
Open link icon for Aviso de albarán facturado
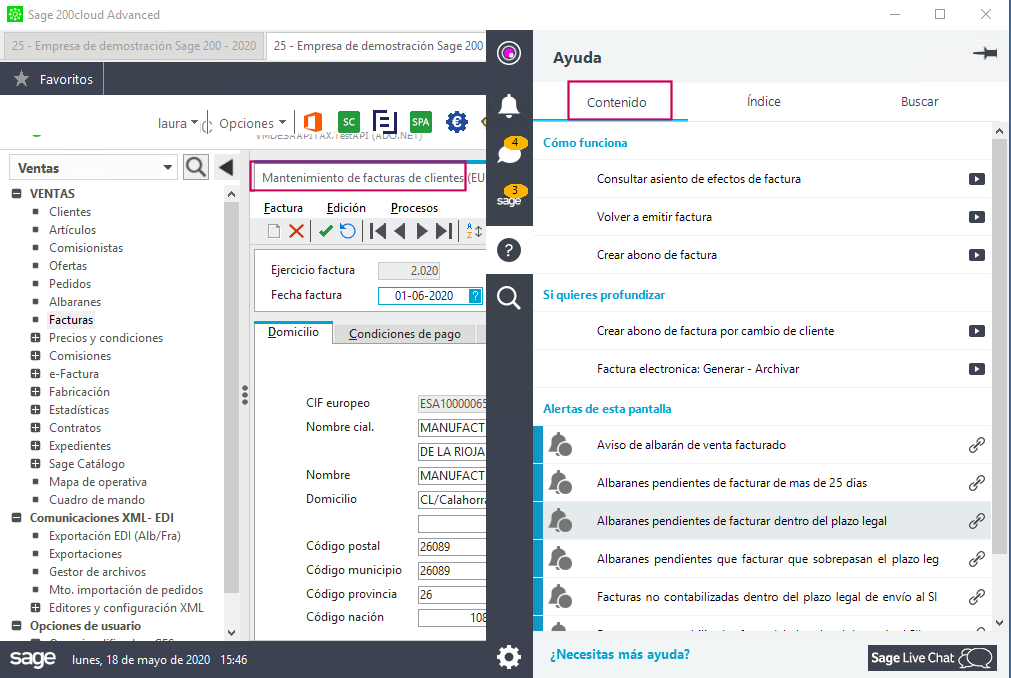[976, 445]
